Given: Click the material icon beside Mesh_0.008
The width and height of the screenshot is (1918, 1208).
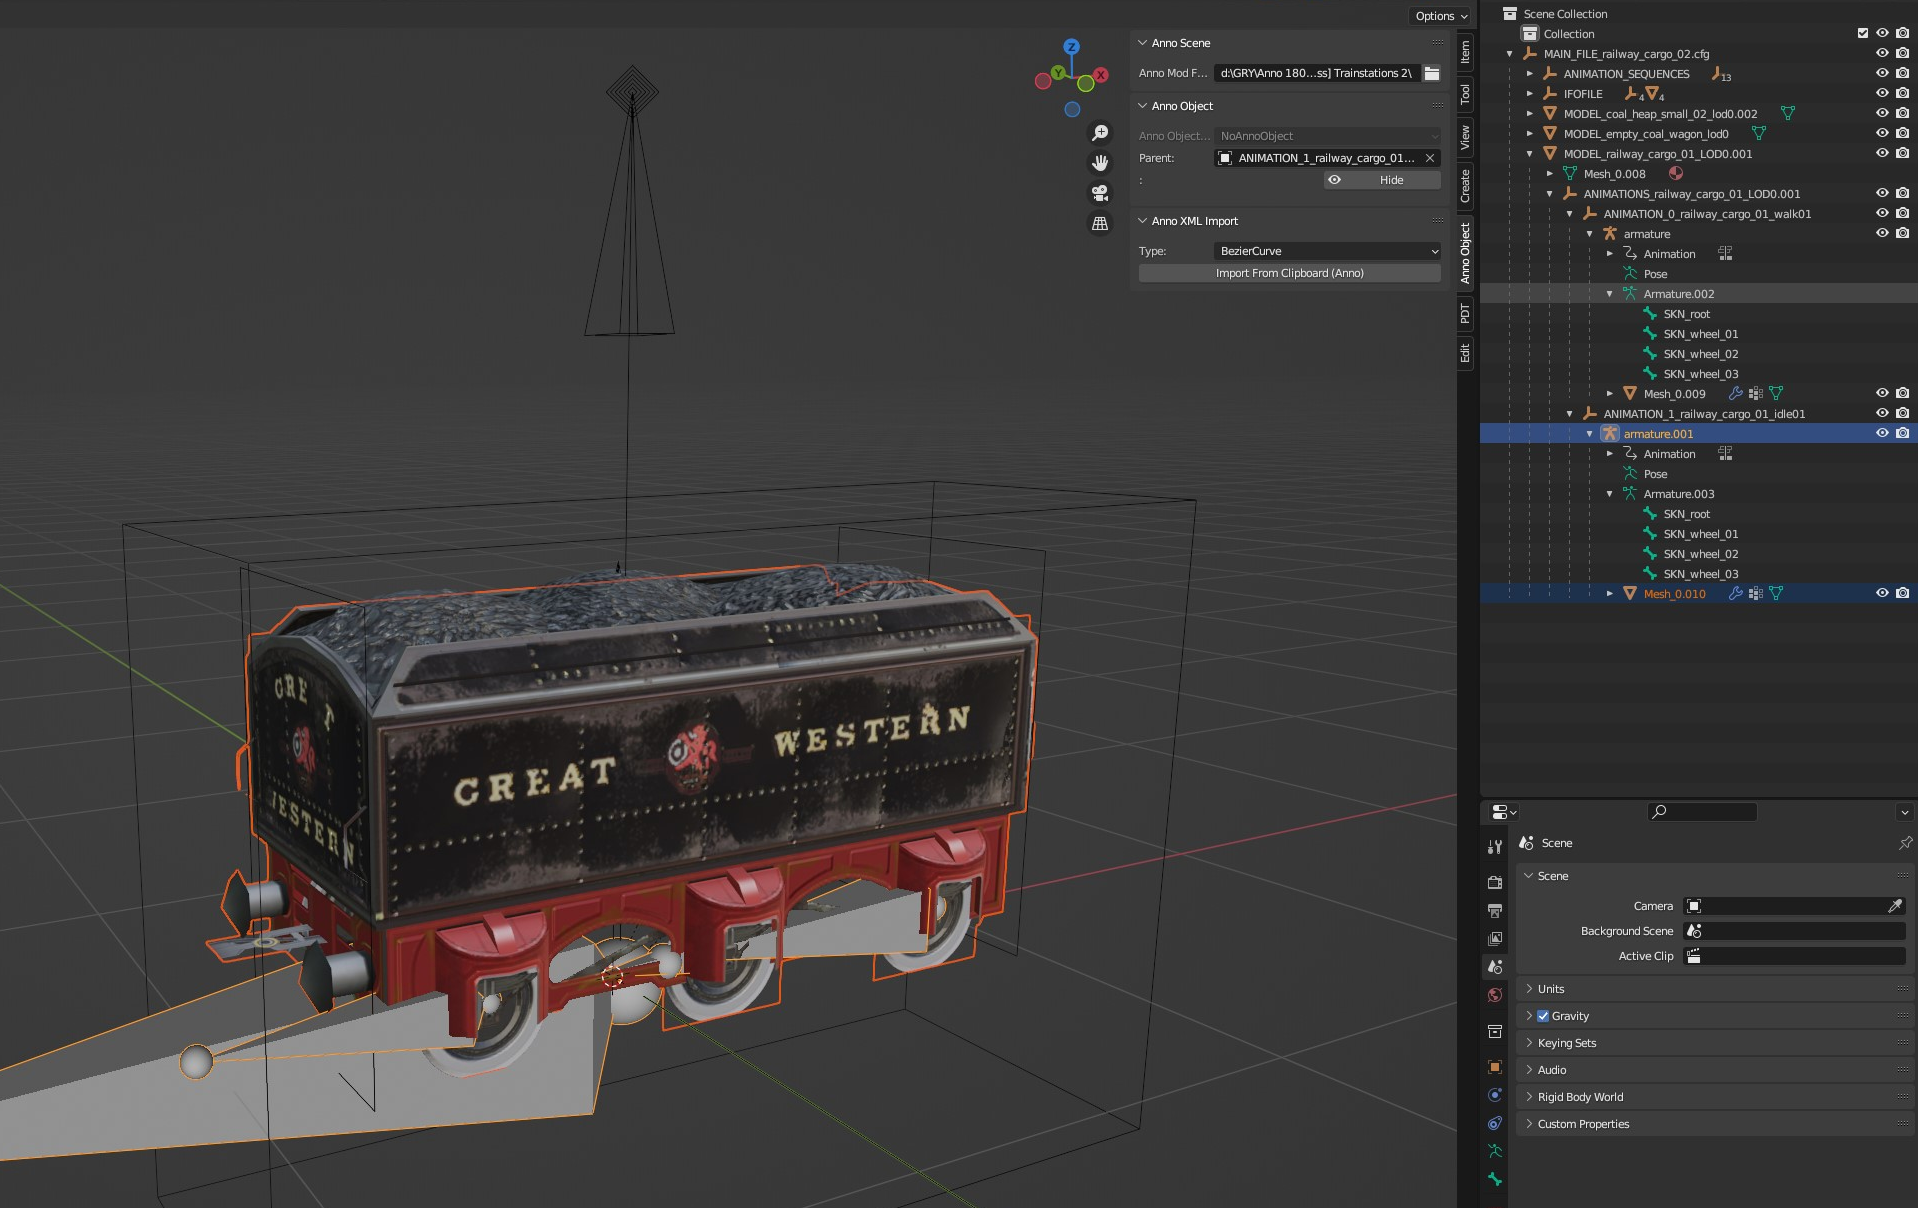Looking at the screenshot, I should (1675, 174).
